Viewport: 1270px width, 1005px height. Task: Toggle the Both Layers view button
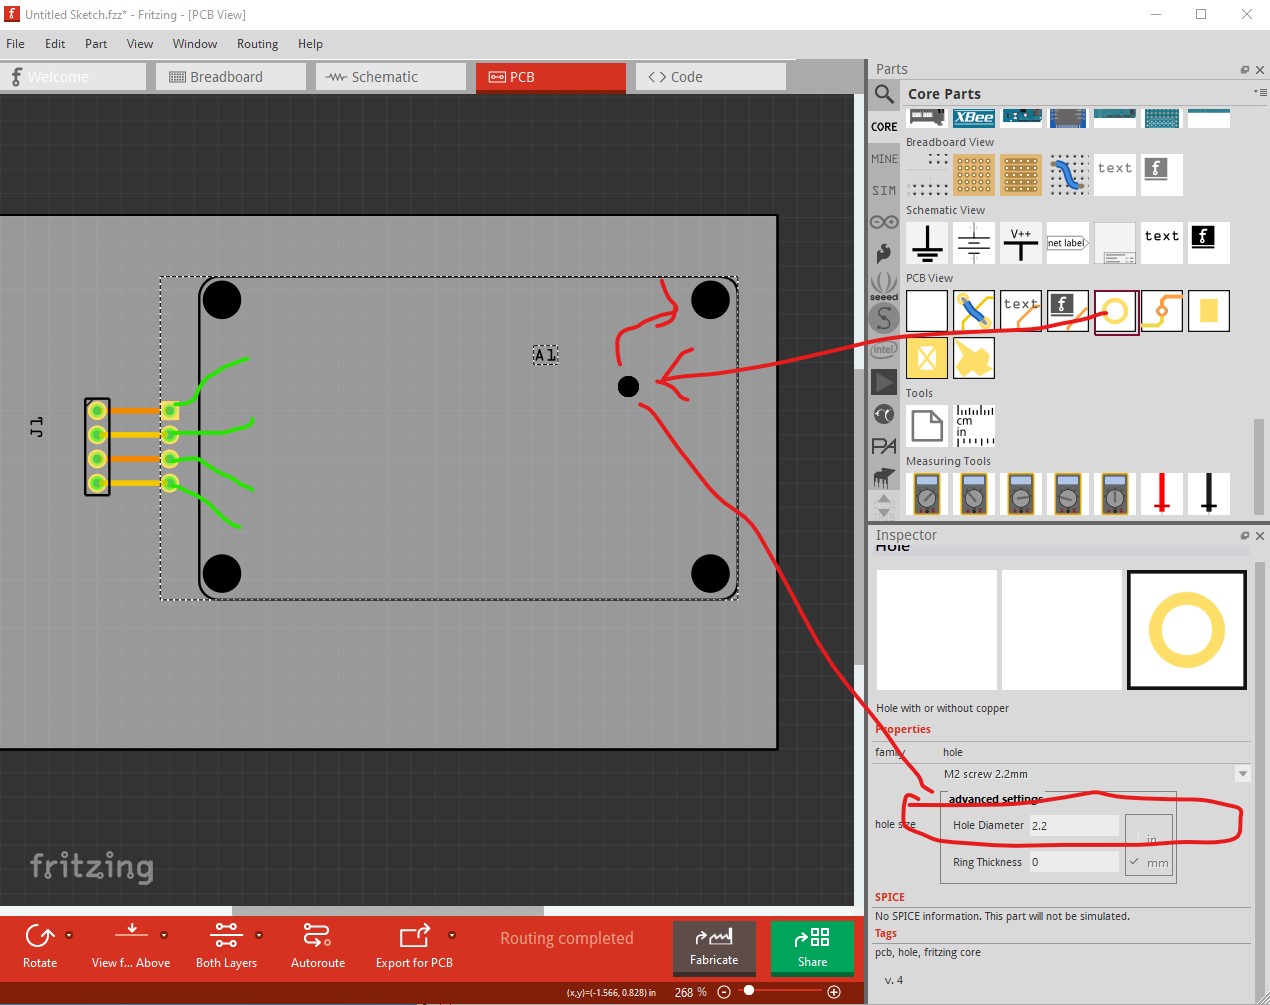tap(226, 945)
